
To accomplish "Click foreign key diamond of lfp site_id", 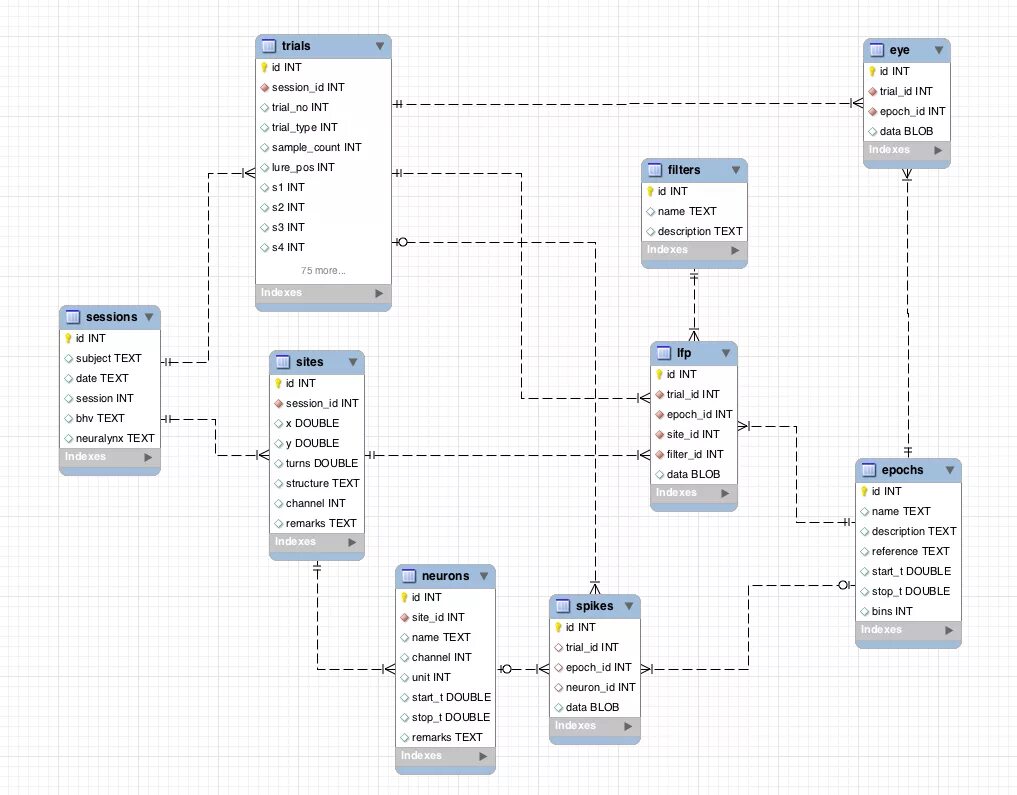I will [x=660, y=434].
